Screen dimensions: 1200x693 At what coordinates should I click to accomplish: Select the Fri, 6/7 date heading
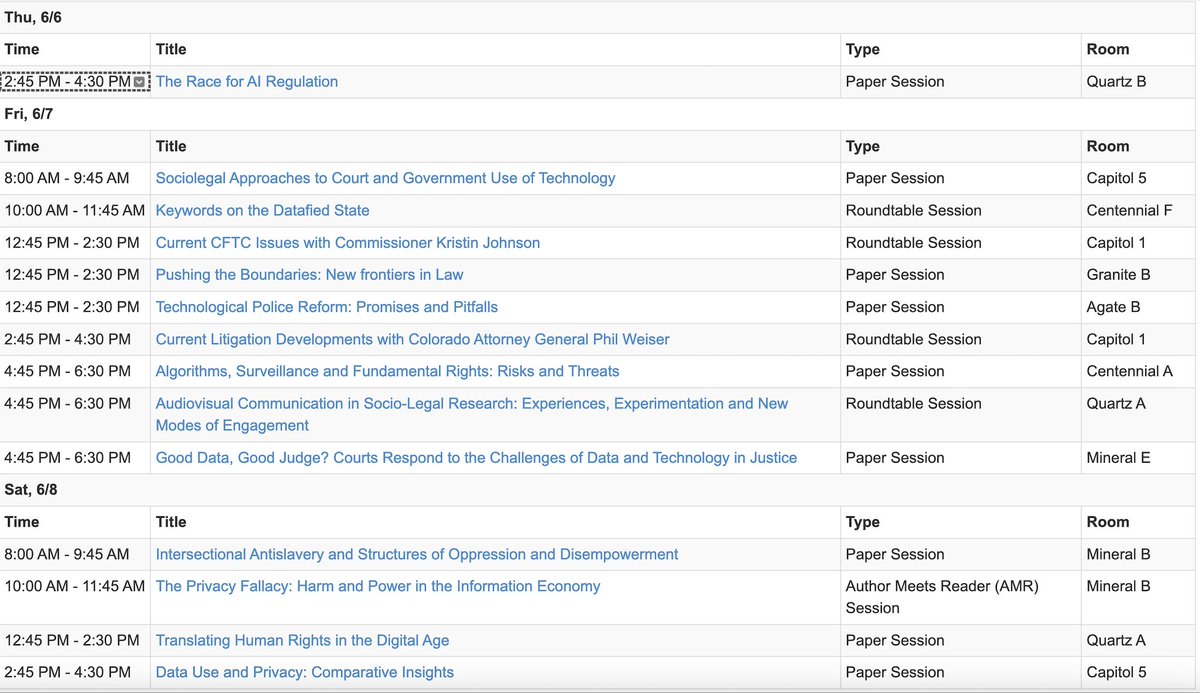[x=28, y=114]
